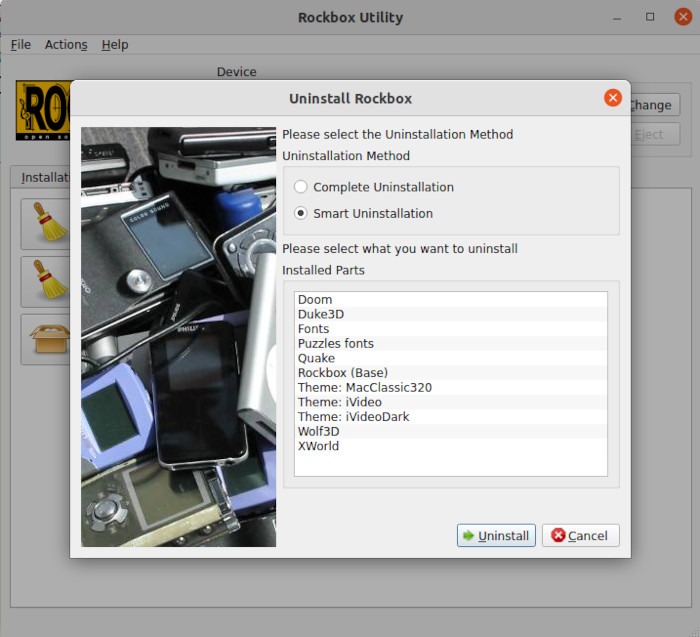Choose Theme: iVideo entry

coord(450,402)
